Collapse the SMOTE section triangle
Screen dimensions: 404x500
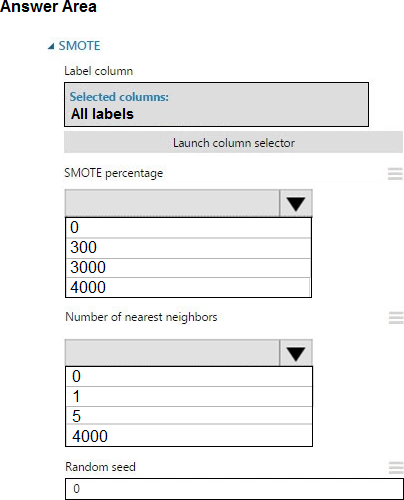click(51, 46)
